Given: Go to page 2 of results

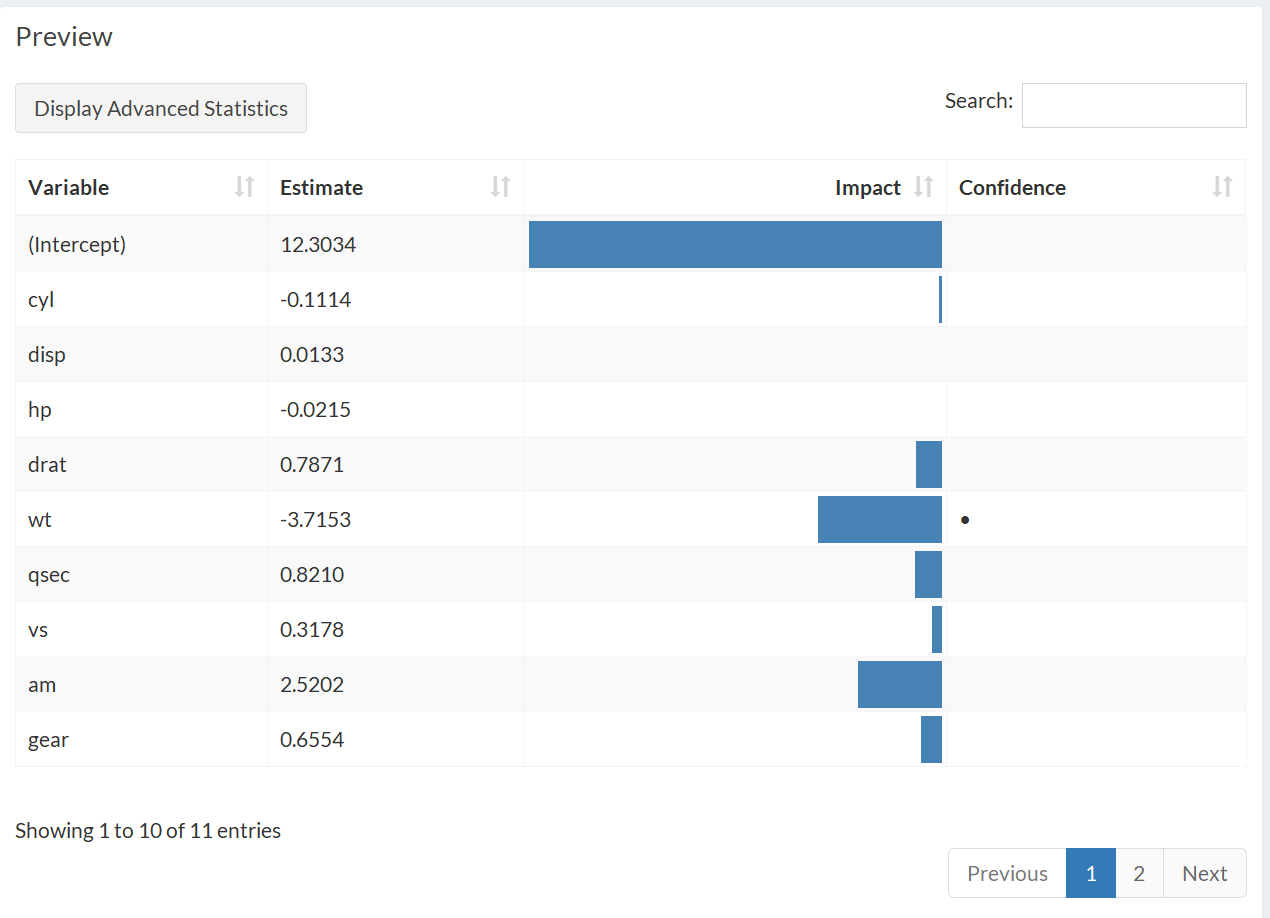Looking at the screenshot, I should [x=1139, y=873].
